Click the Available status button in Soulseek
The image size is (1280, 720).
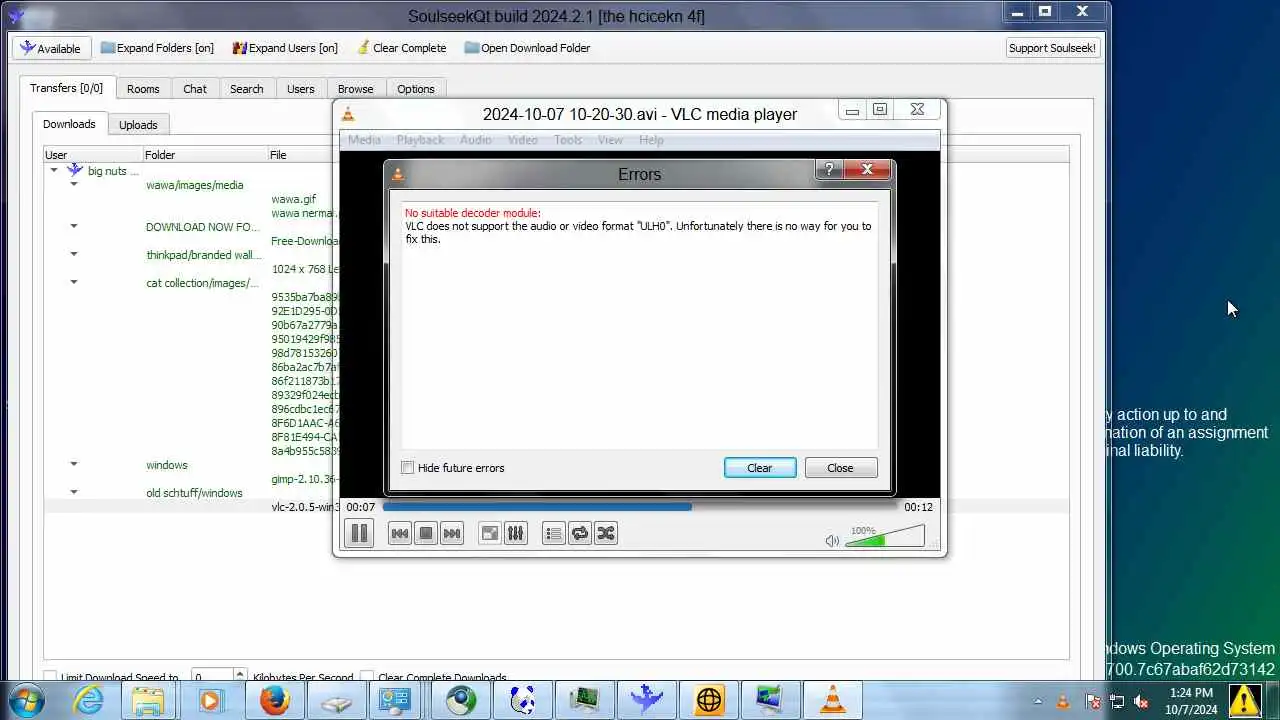[51, 48]
